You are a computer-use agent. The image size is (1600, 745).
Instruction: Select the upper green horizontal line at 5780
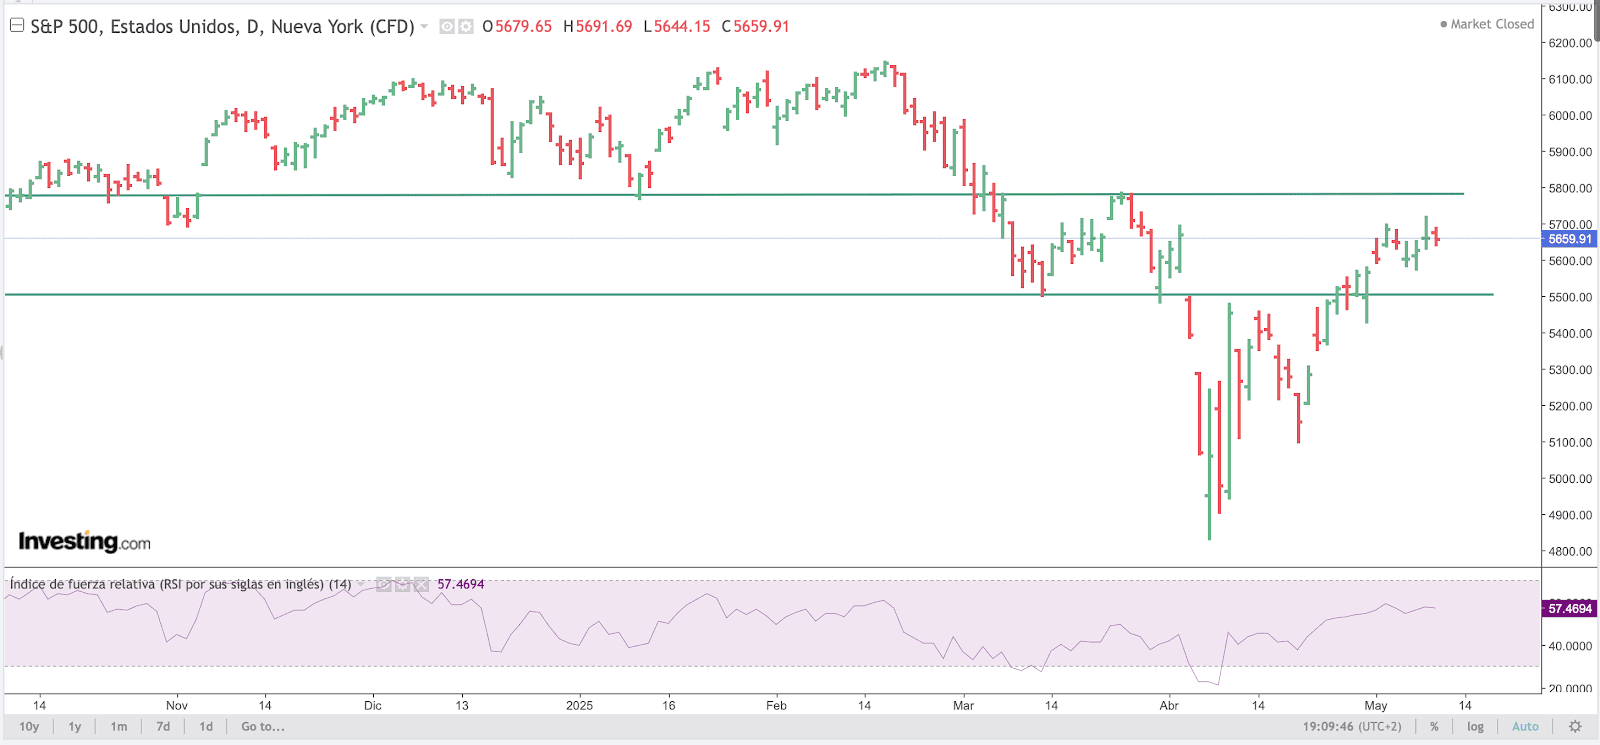[734, 194]
